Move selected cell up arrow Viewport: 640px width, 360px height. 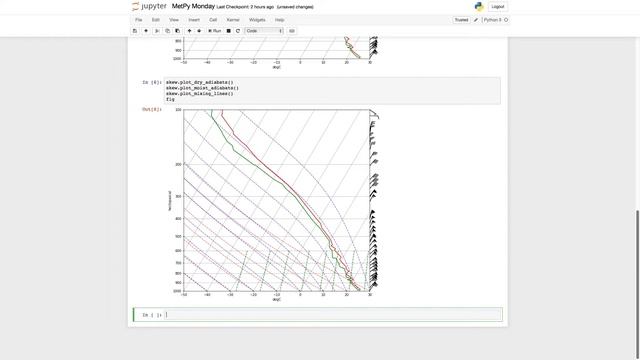(189, 31)
